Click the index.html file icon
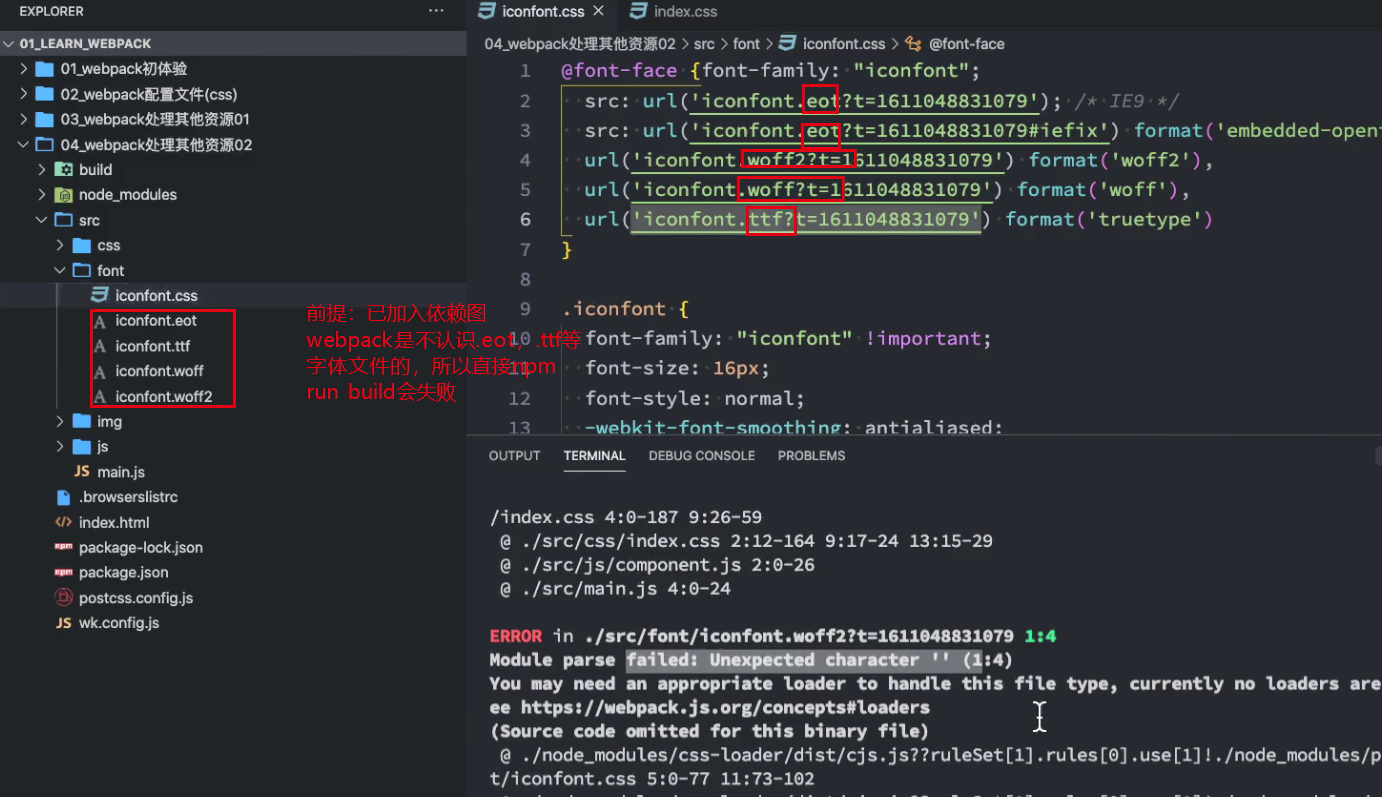 coord(63,522)
